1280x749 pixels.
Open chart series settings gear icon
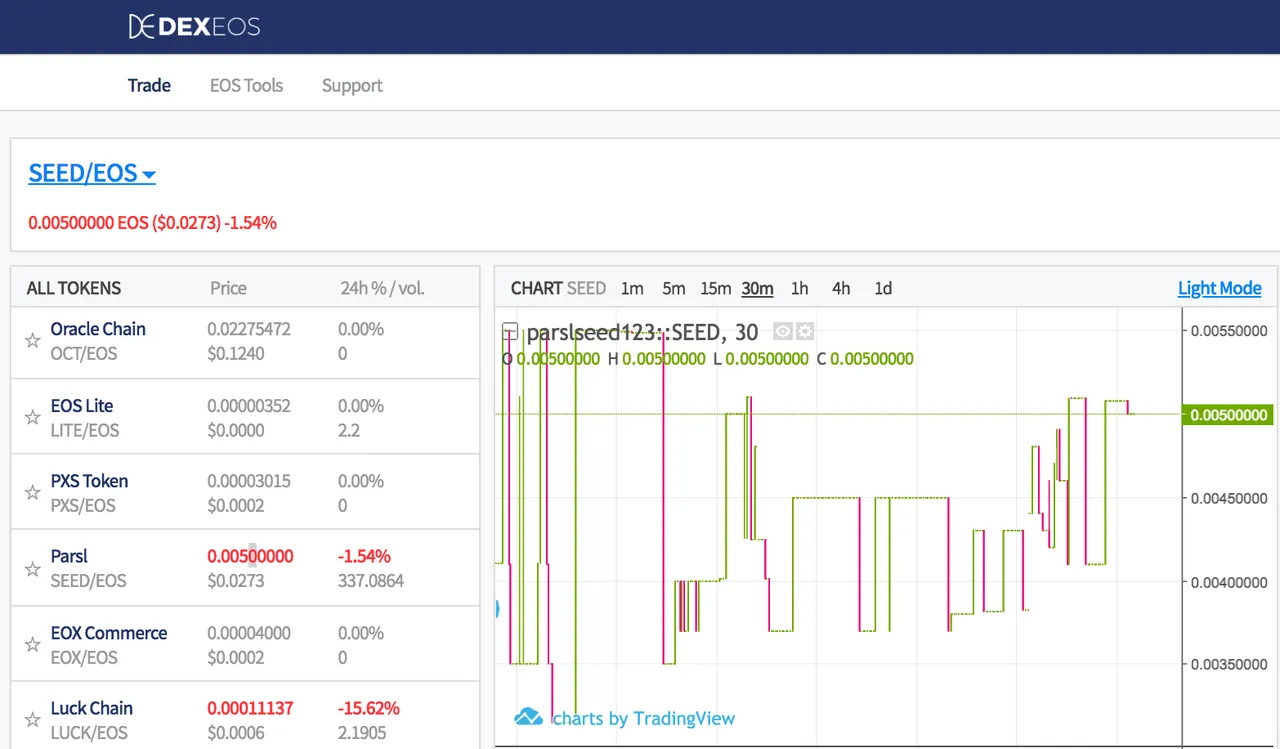(x=805, y=332)
